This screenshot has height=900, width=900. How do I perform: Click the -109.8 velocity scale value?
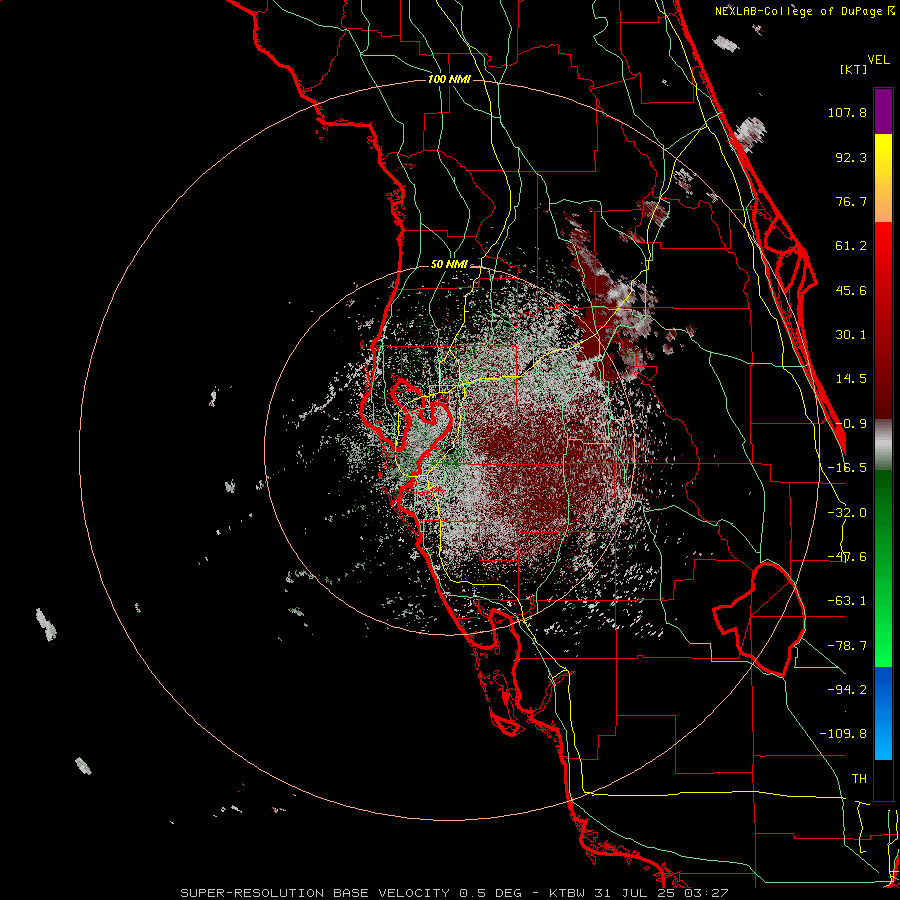[x=843, y=734]
